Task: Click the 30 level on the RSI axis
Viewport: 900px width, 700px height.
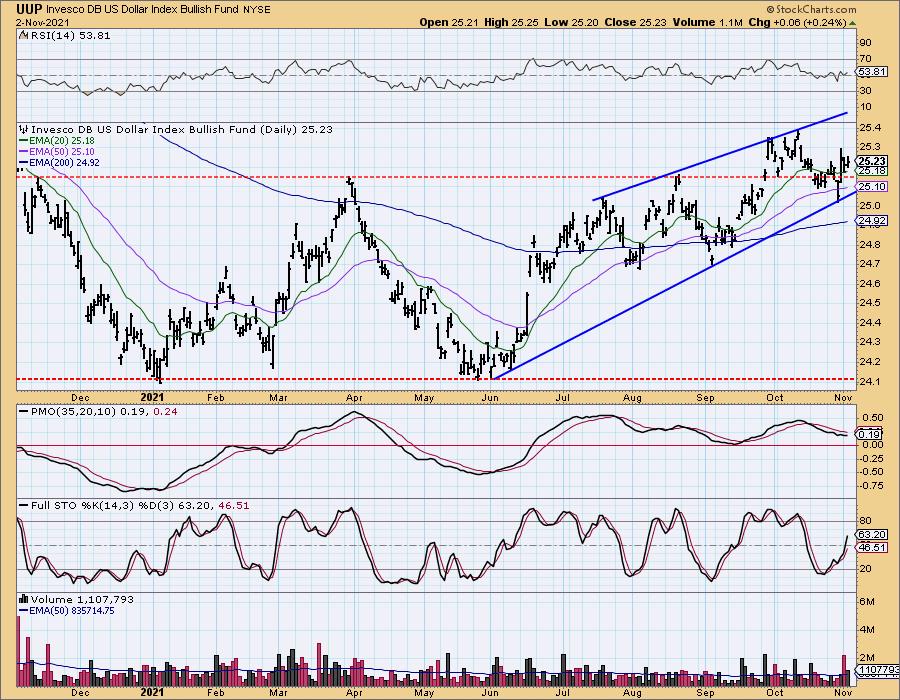Action: (x=865, y=91)
